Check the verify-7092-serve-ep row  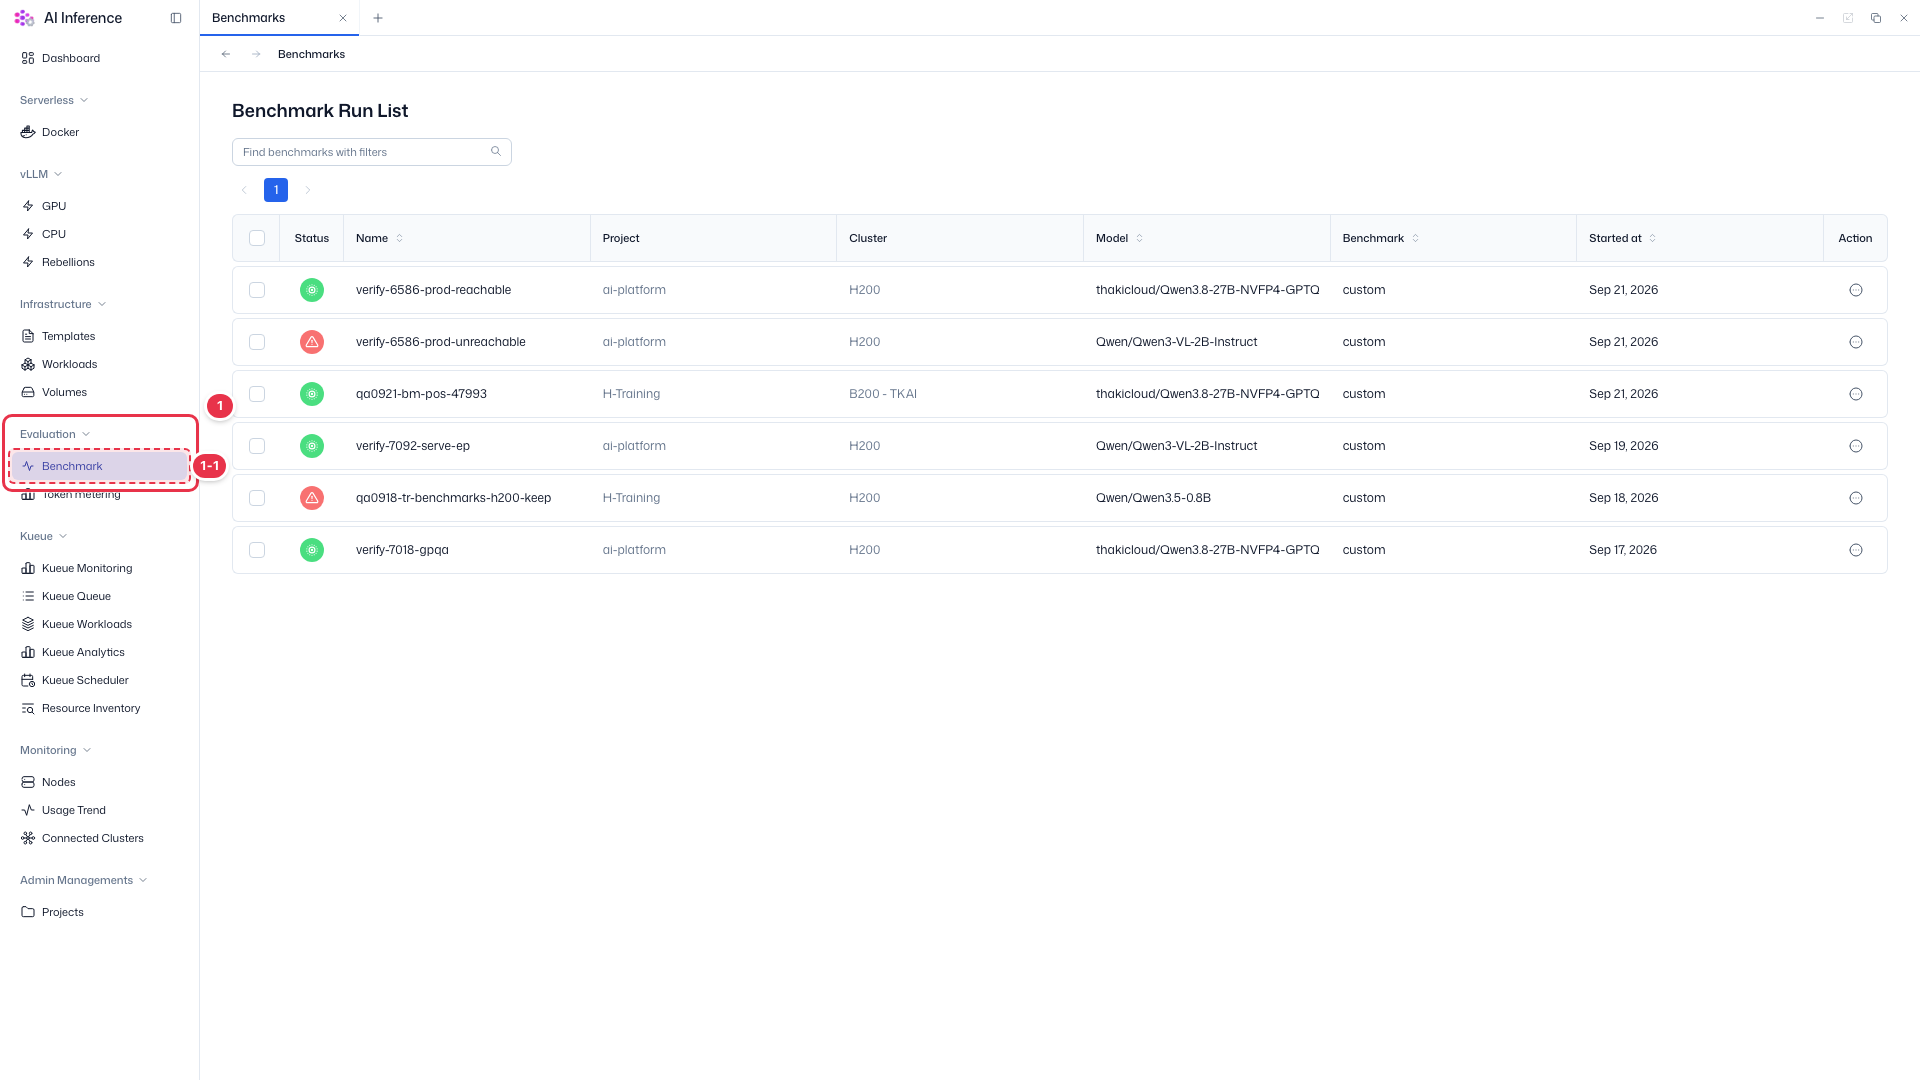point(257,446)
